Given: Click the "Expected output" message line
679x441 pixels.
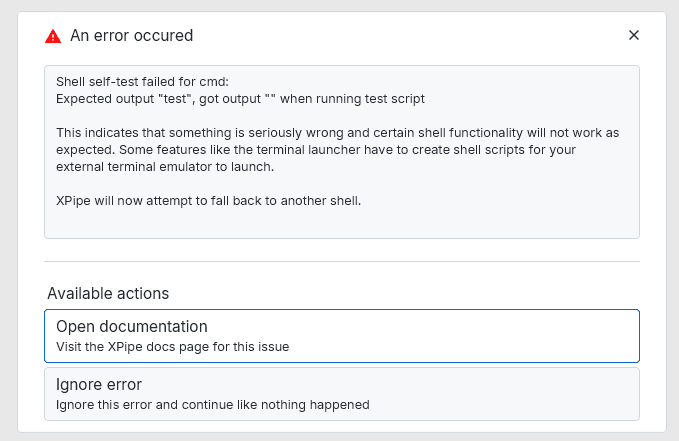Looking at the screenshot, I should point(240,98).
